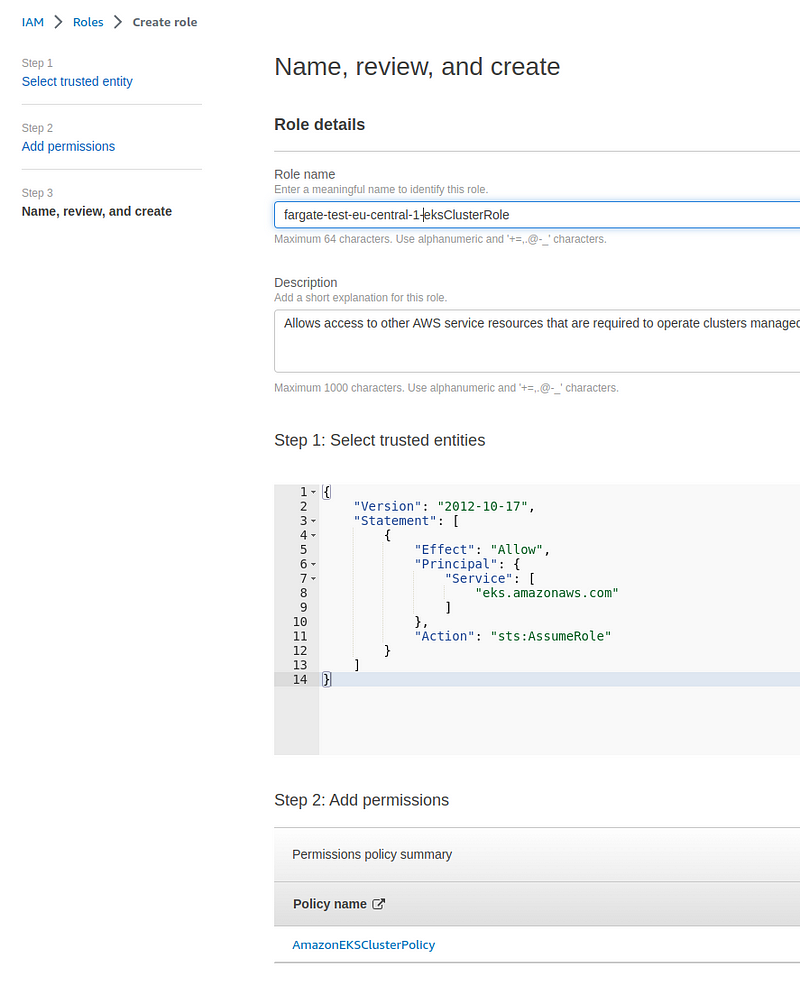Click the Step 1: Select trusted entities heading
Screen dimensions: 800x987
coord(380,440)
